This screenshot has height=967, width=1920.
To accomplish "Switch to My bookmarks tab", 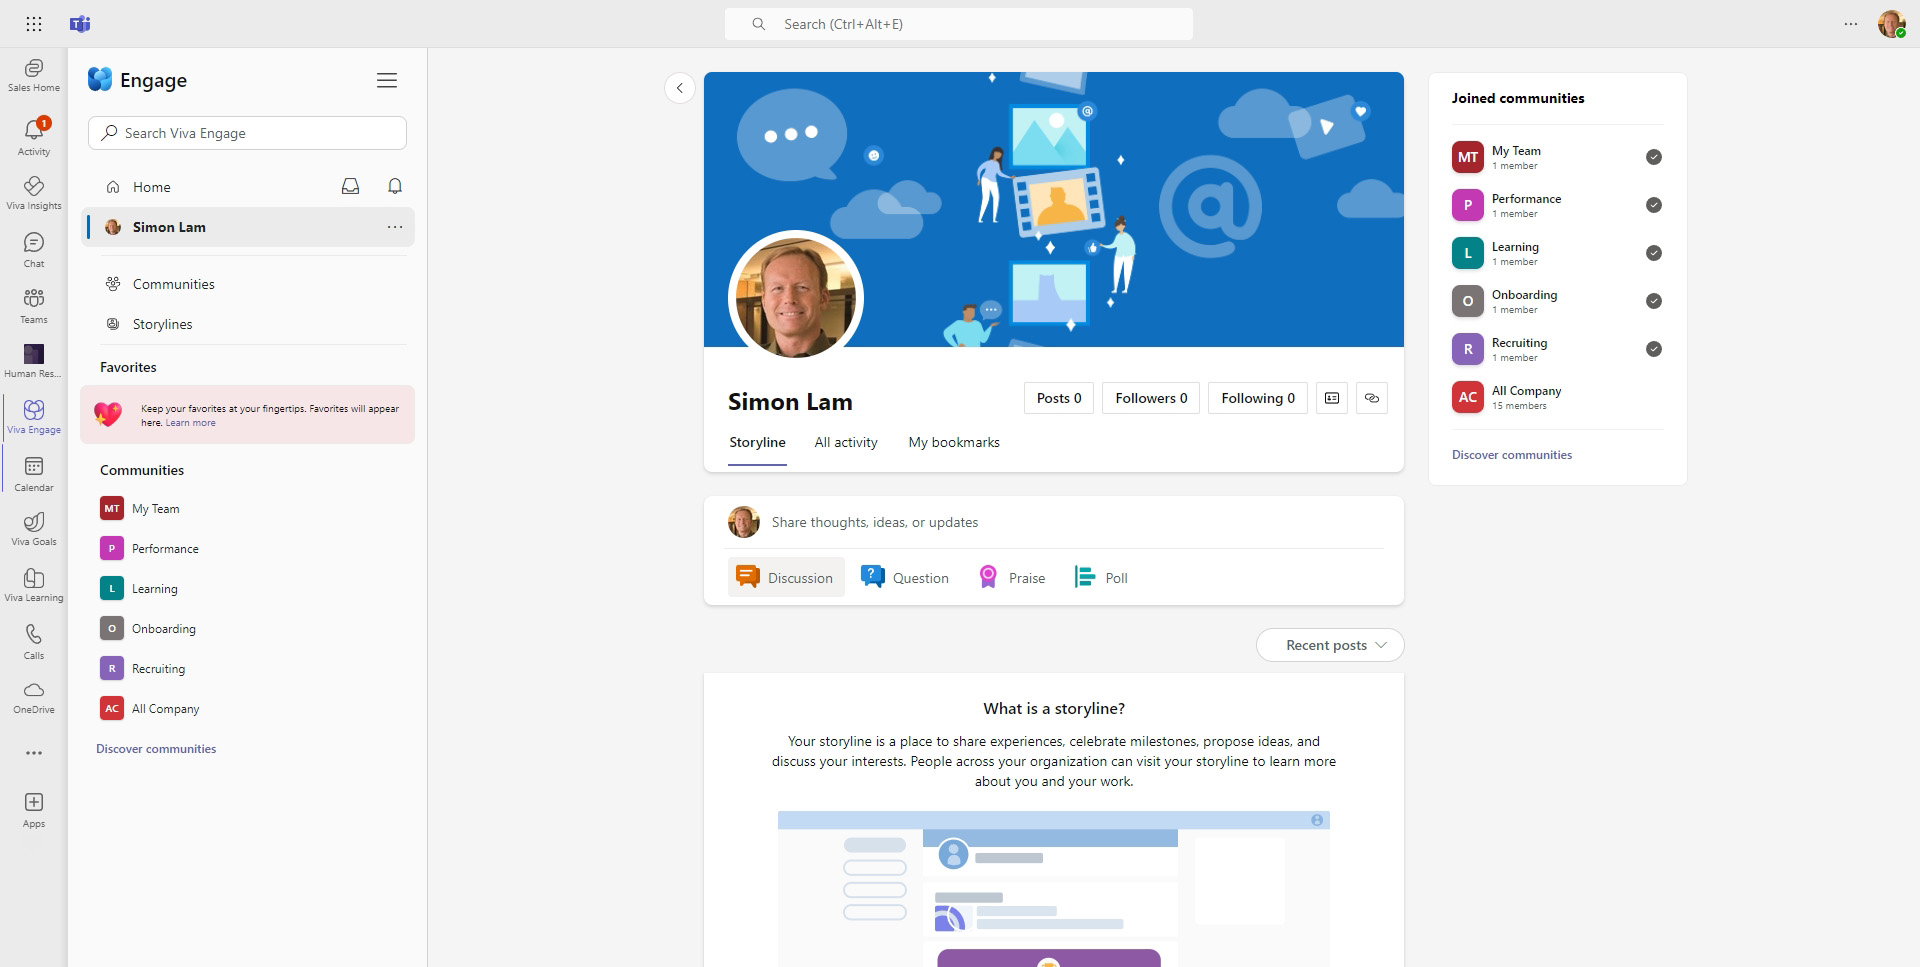I will click(954, 442).
